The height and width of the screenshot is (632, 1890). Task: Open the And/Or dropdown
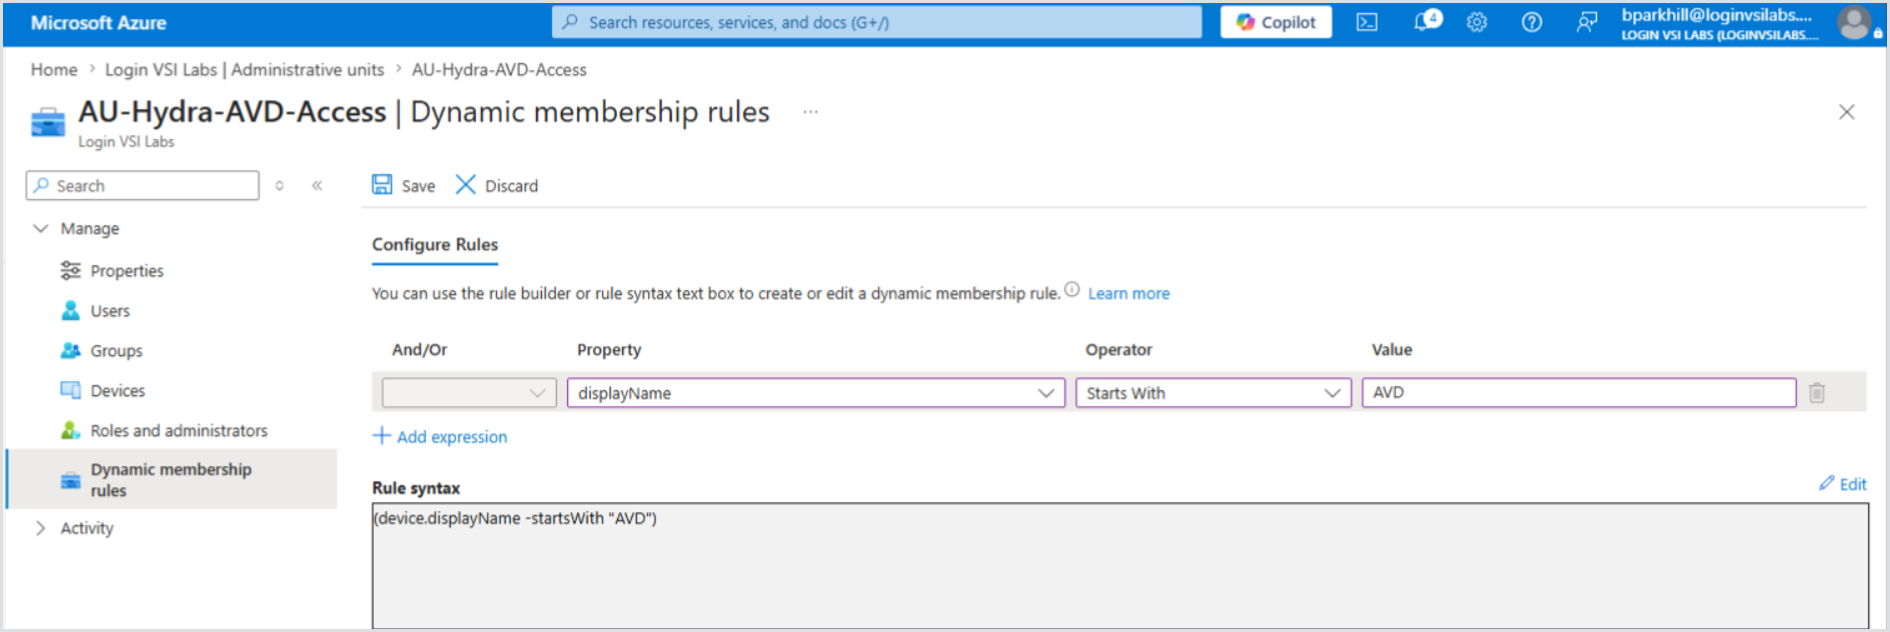(469, 393)
